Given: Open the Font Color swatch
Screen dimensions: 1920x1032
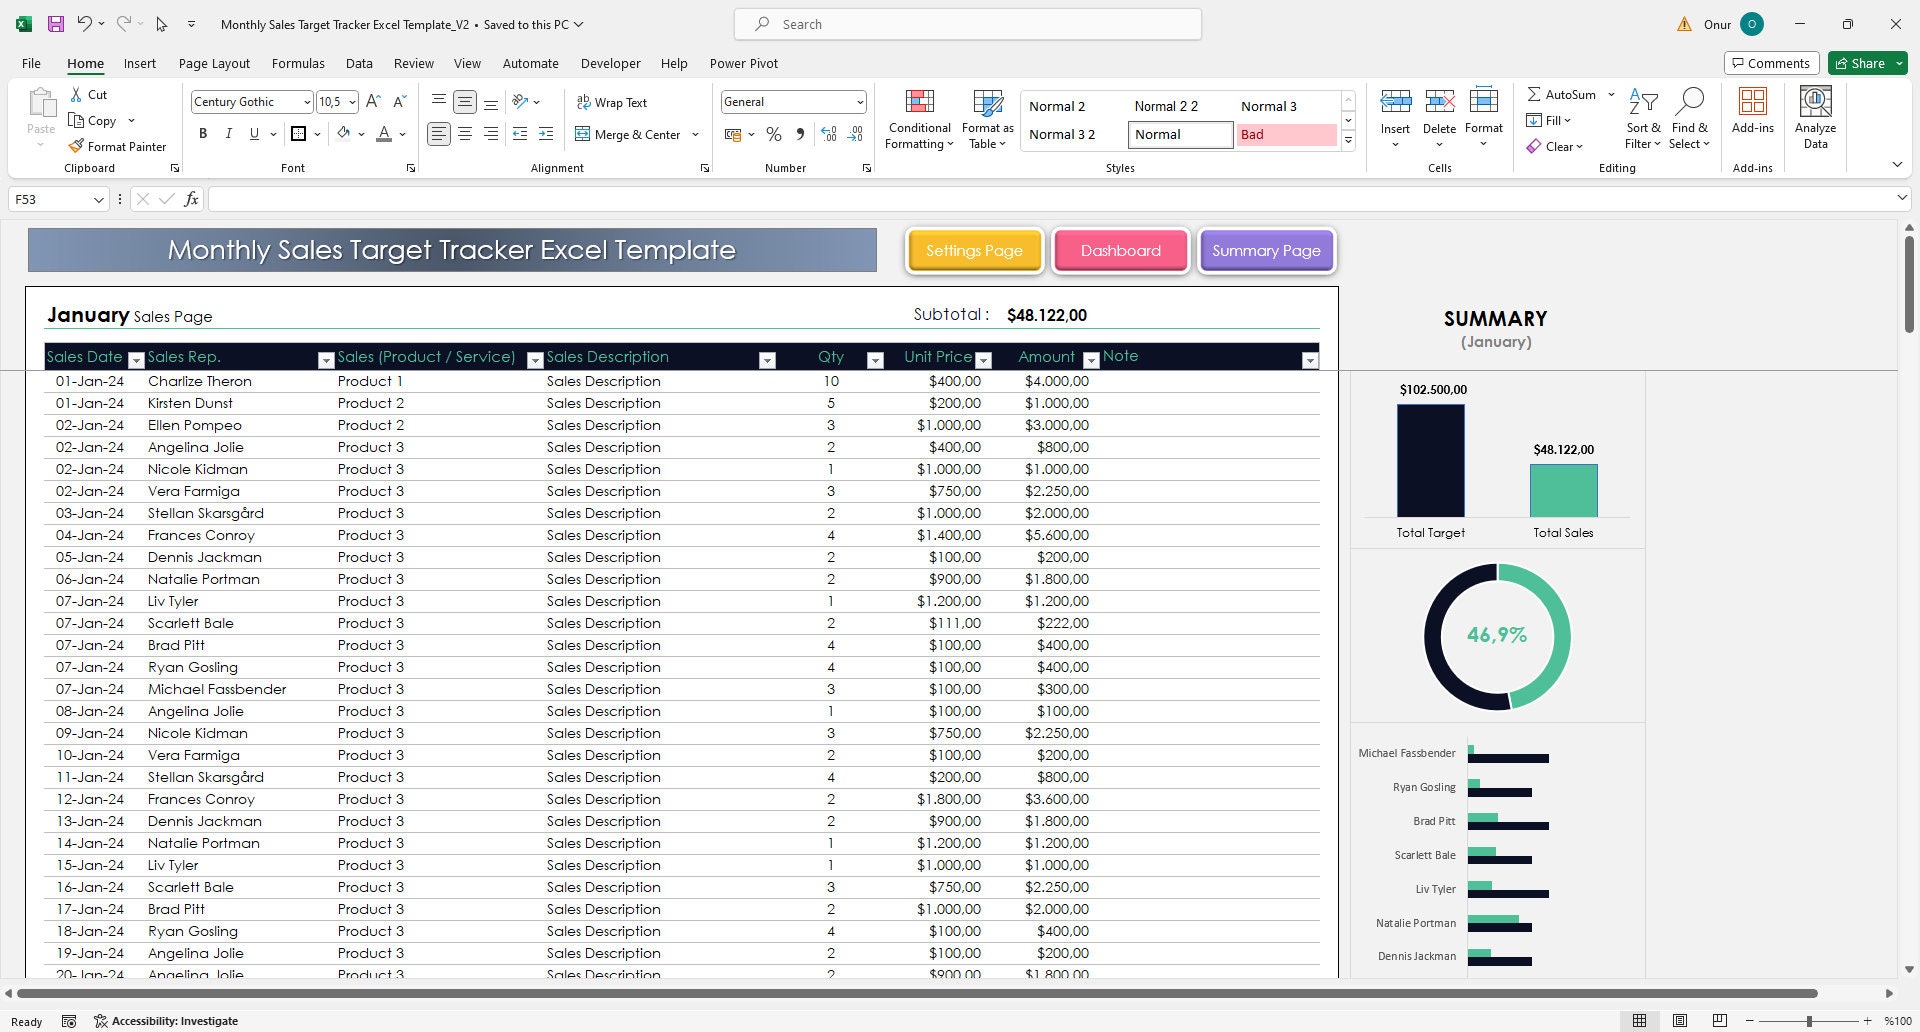Looking at the screenshot, I should click(x=384, y=133).
